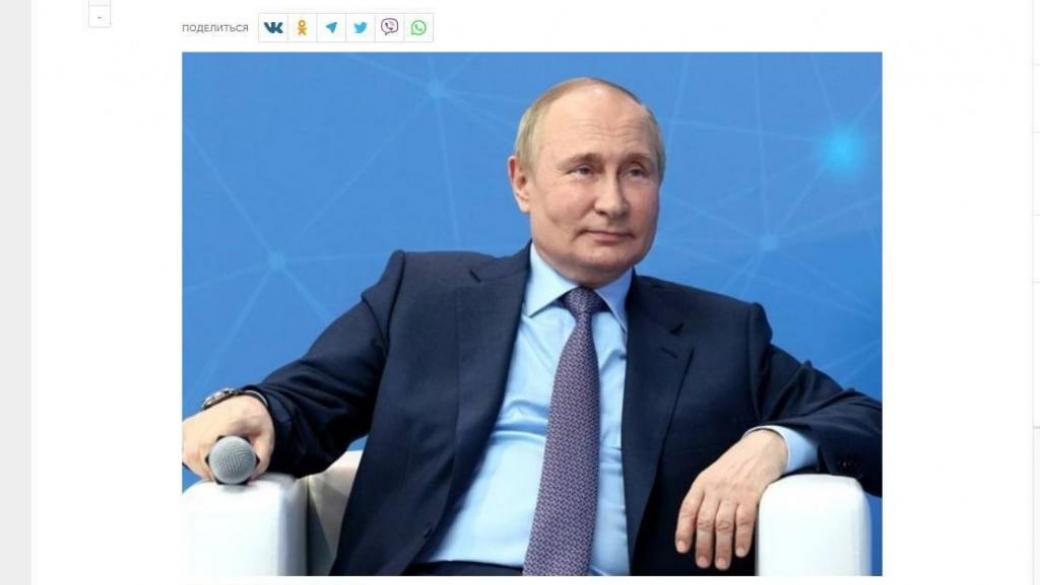Screen dimensions: 1040x585
Task: Click the partially visible button above minus
Action: point(99,2)
